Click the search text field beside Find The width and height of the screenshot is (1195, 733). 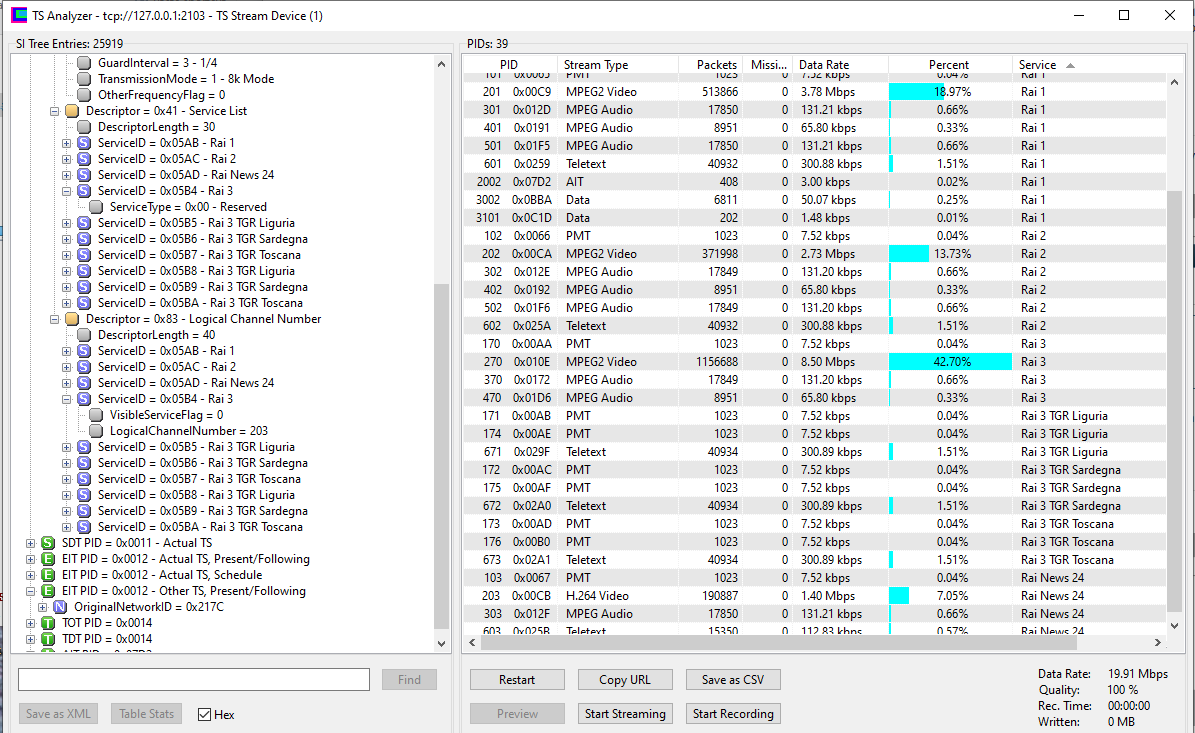[x=194, y=680]
